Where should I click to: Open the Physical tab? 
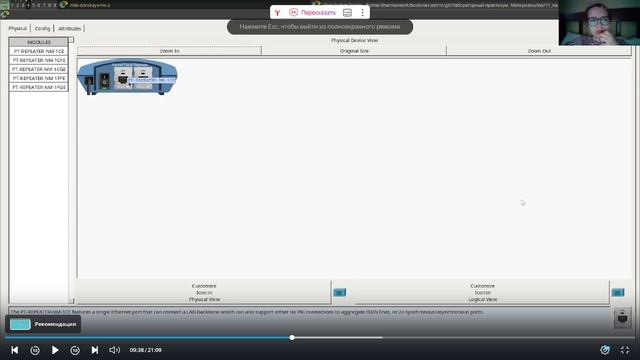[18, 29]
